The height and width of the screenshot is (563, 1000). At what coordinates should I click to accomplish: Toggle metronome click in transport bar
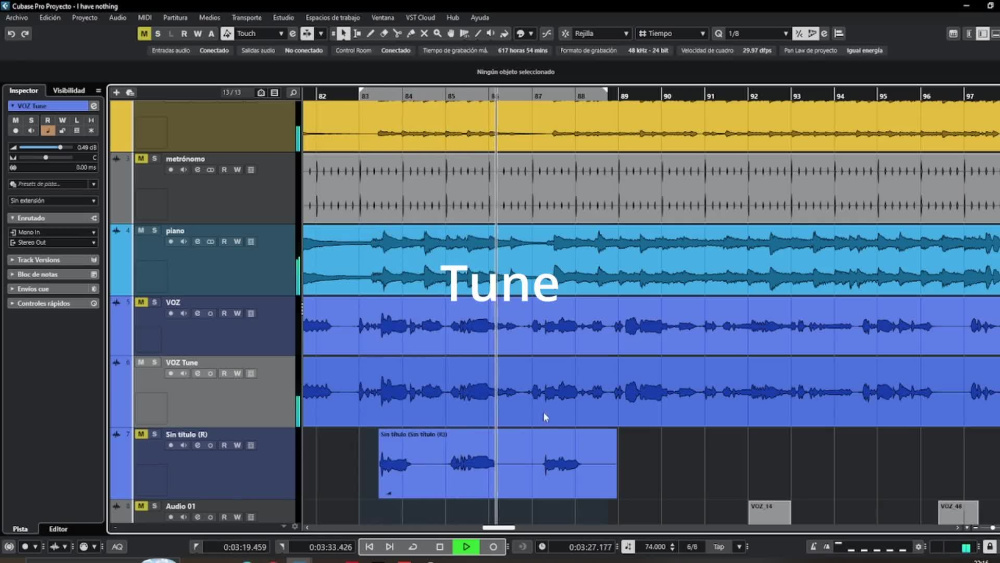(x=813, y=547)
